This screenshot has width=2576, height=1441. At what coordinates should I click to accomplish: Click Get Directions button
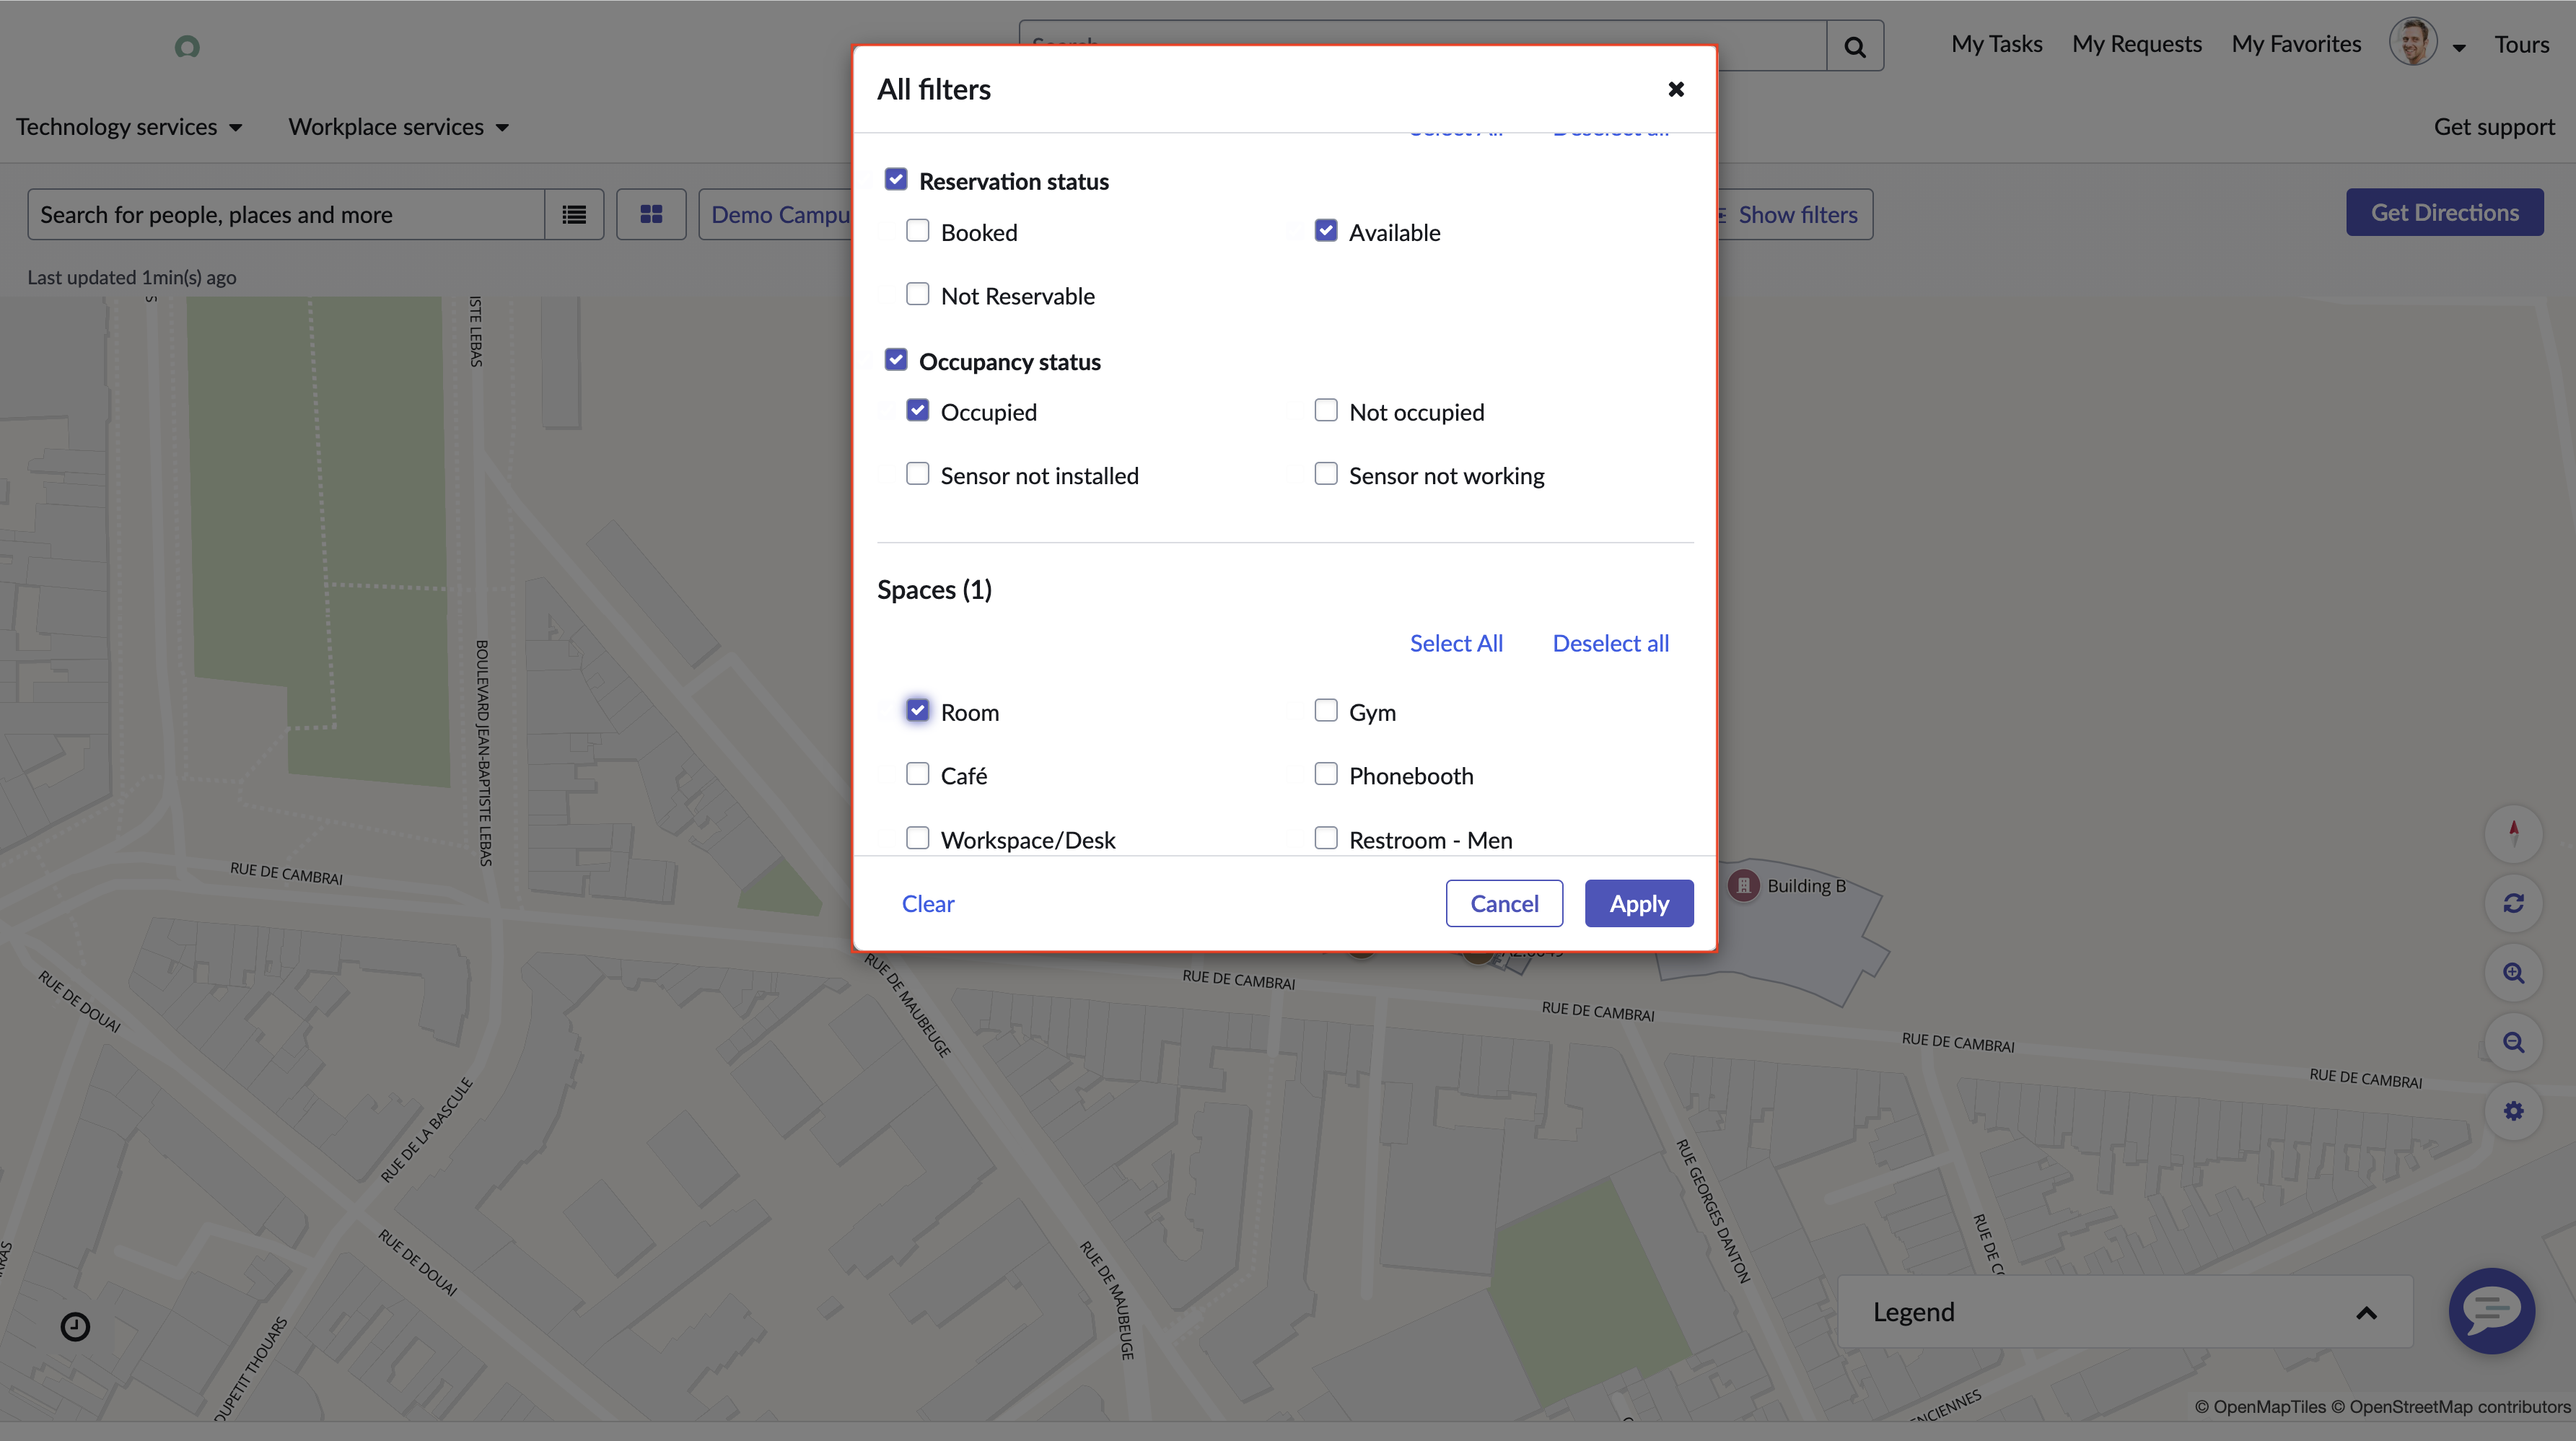coord(2444,212)
